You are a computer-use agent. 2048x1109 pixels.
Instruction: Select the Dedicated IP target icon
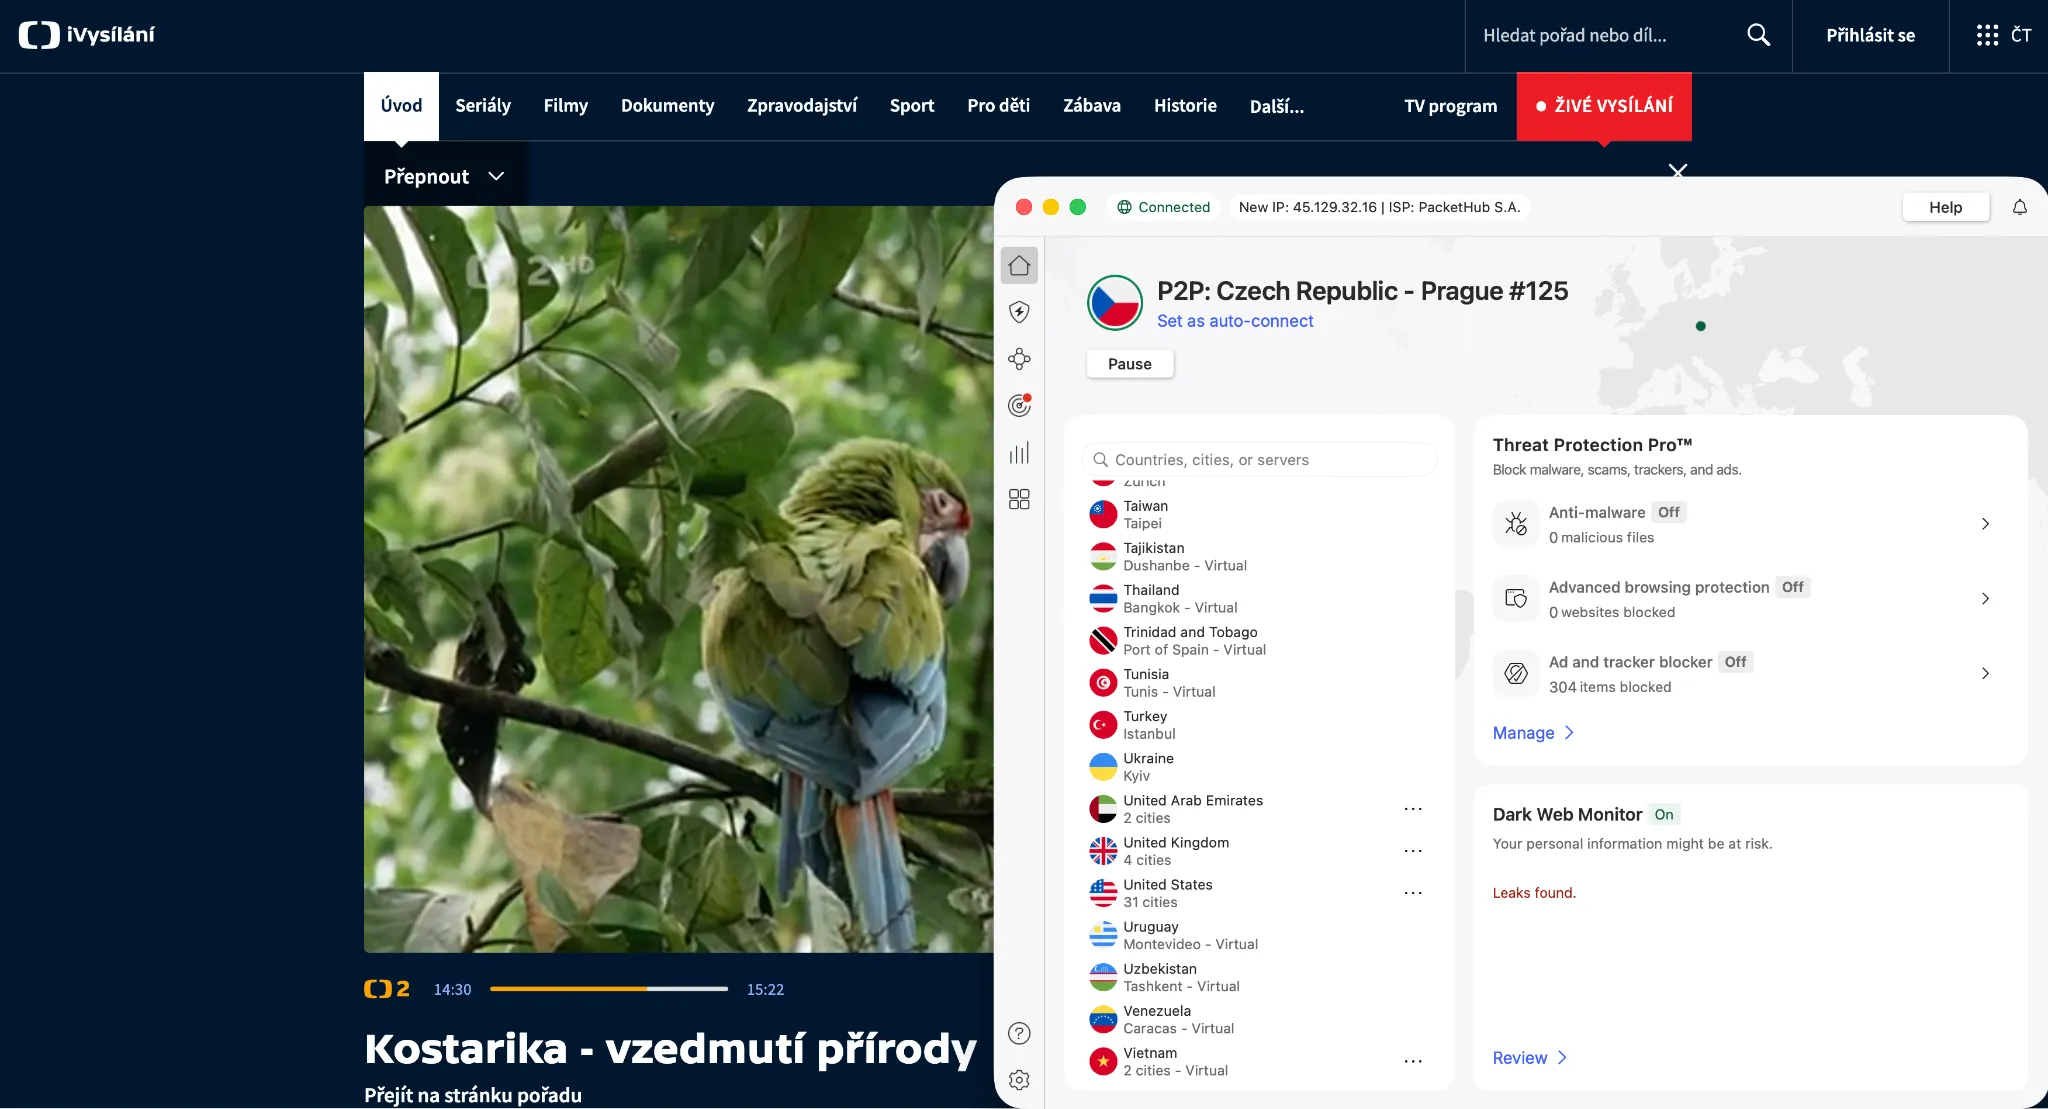coord(1019,405)
